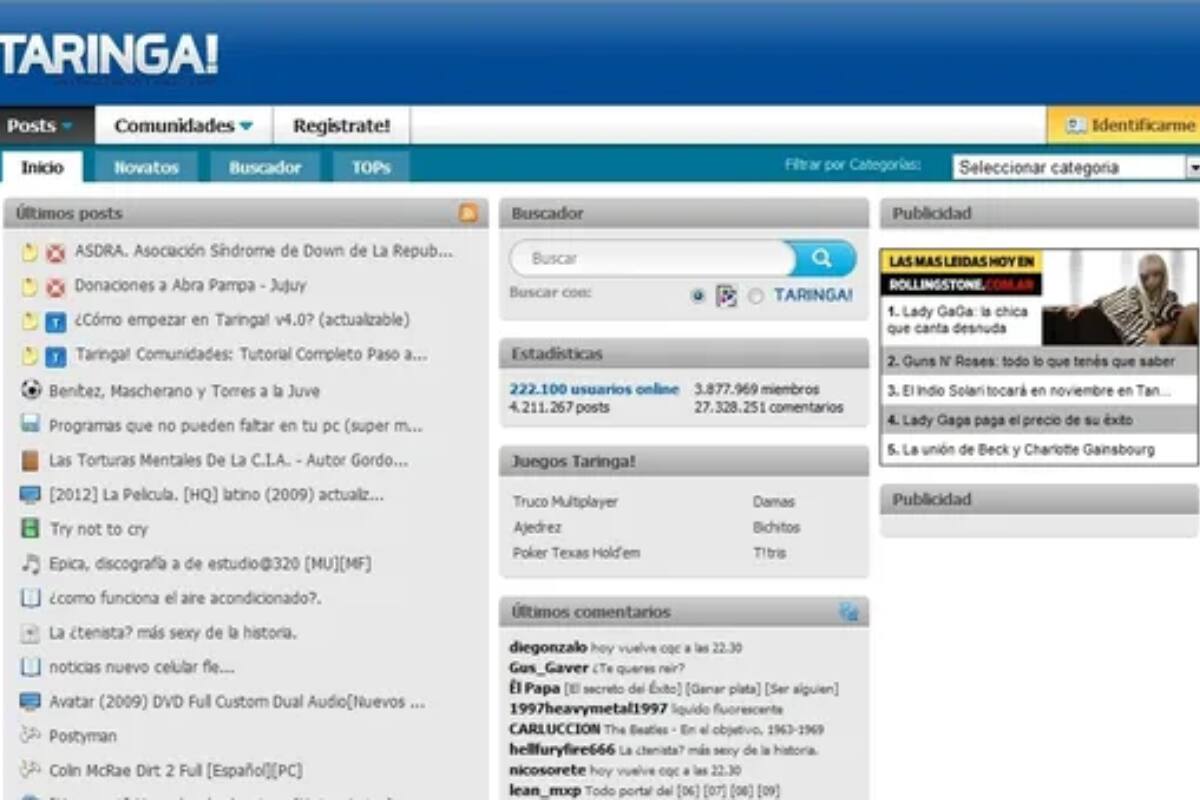Open the Gus_Gaver user link
Viewport: 1200px width, 800px height.
[549, 668]
